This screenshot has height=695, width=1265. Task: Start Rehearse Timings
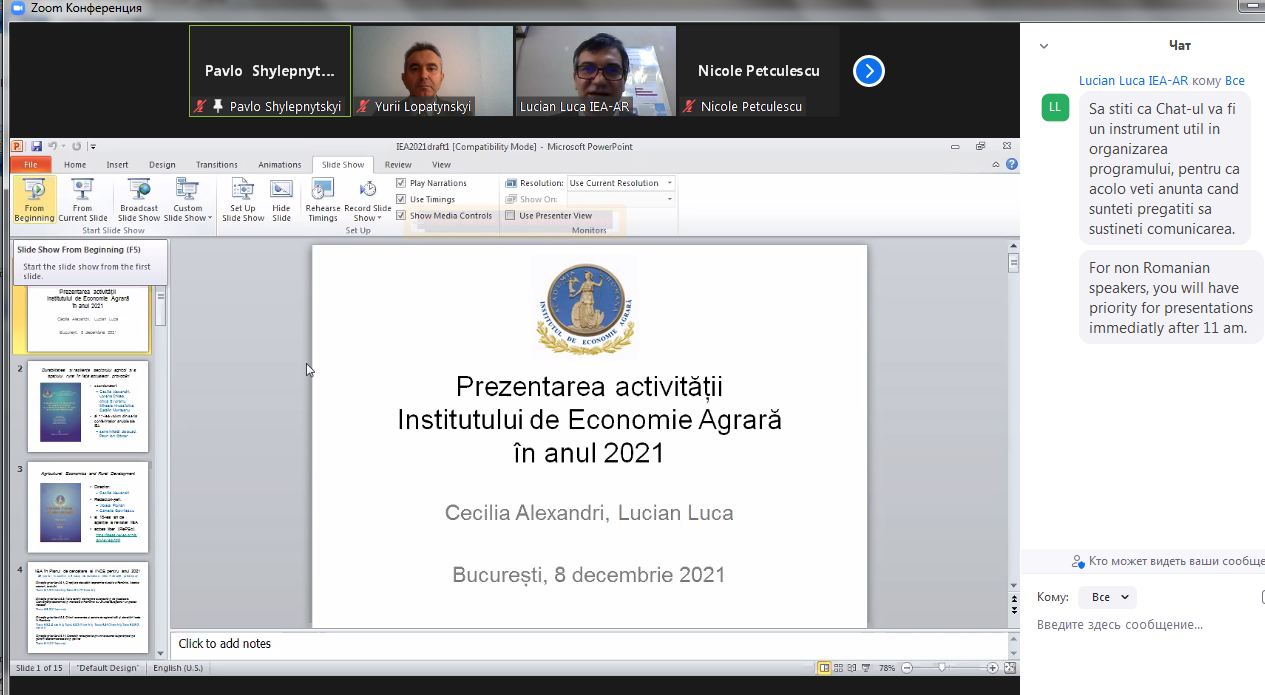[323, 200]
